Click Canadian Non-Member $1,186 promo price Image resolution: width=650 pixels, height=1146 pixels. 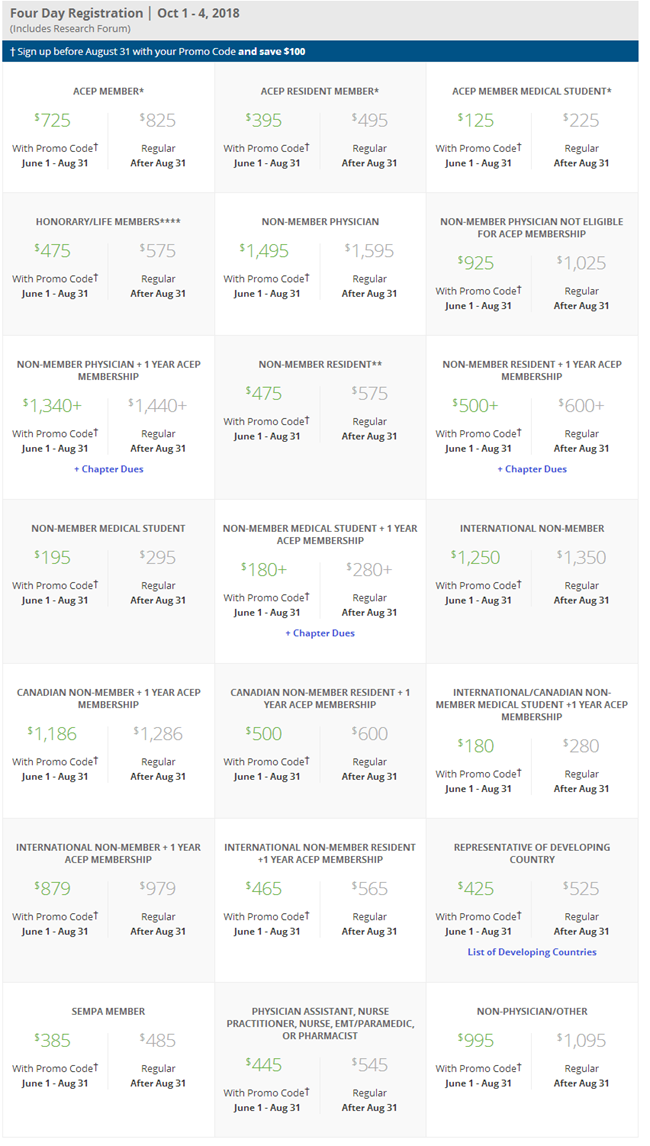(54, 733)
